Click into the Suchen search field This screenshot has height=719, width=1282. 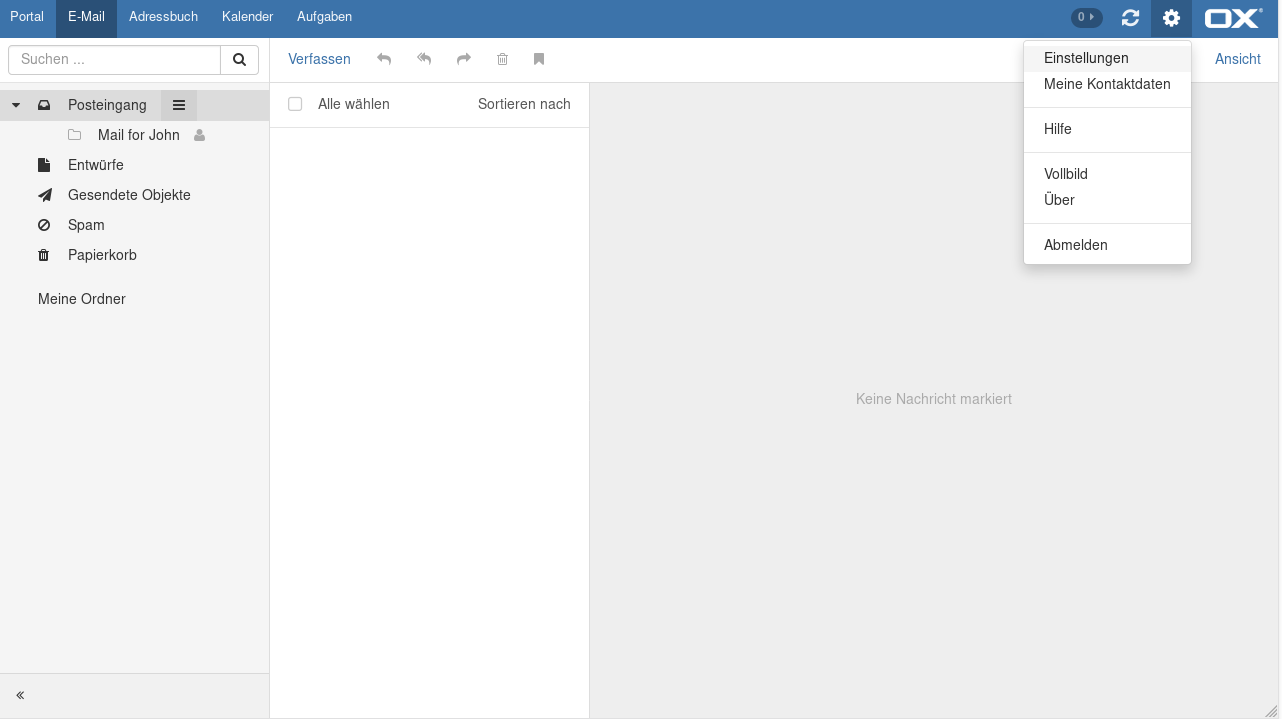click(x=115, y=60)
